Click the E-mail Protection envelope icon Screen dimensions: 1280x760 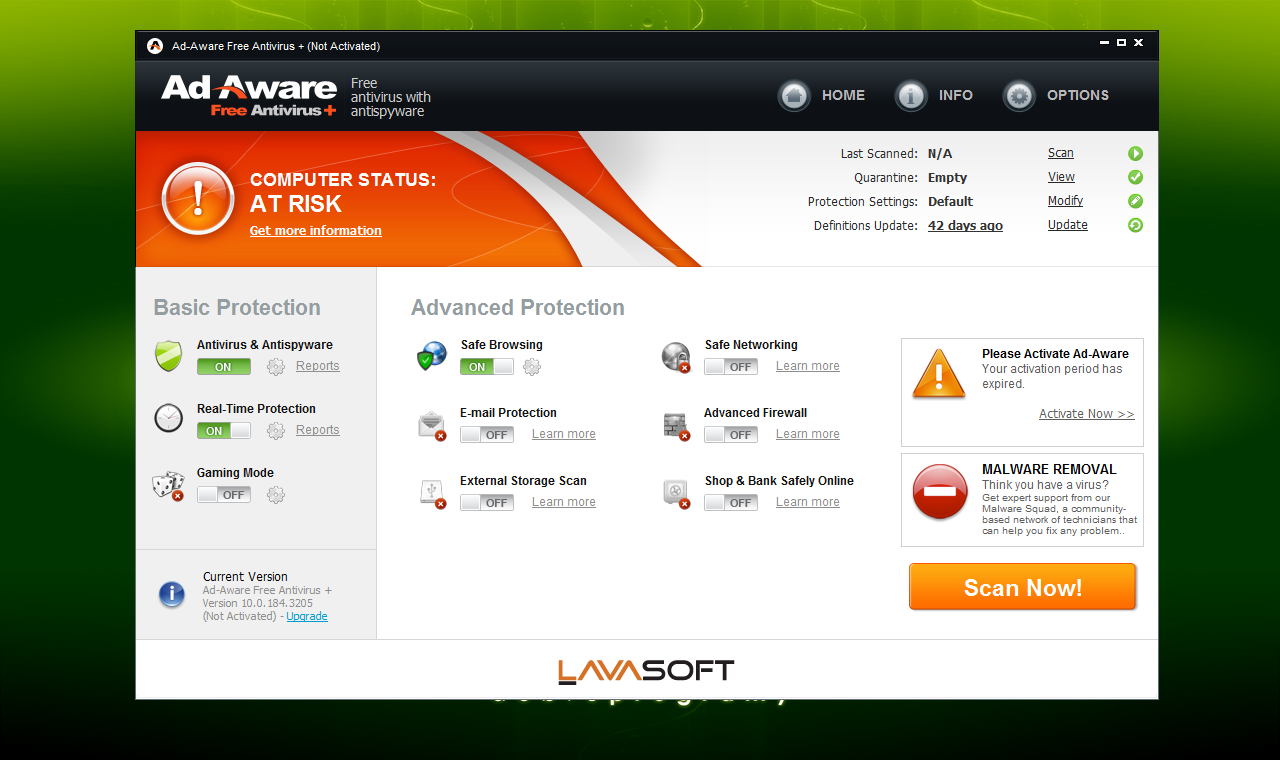[x=432, y=425]
